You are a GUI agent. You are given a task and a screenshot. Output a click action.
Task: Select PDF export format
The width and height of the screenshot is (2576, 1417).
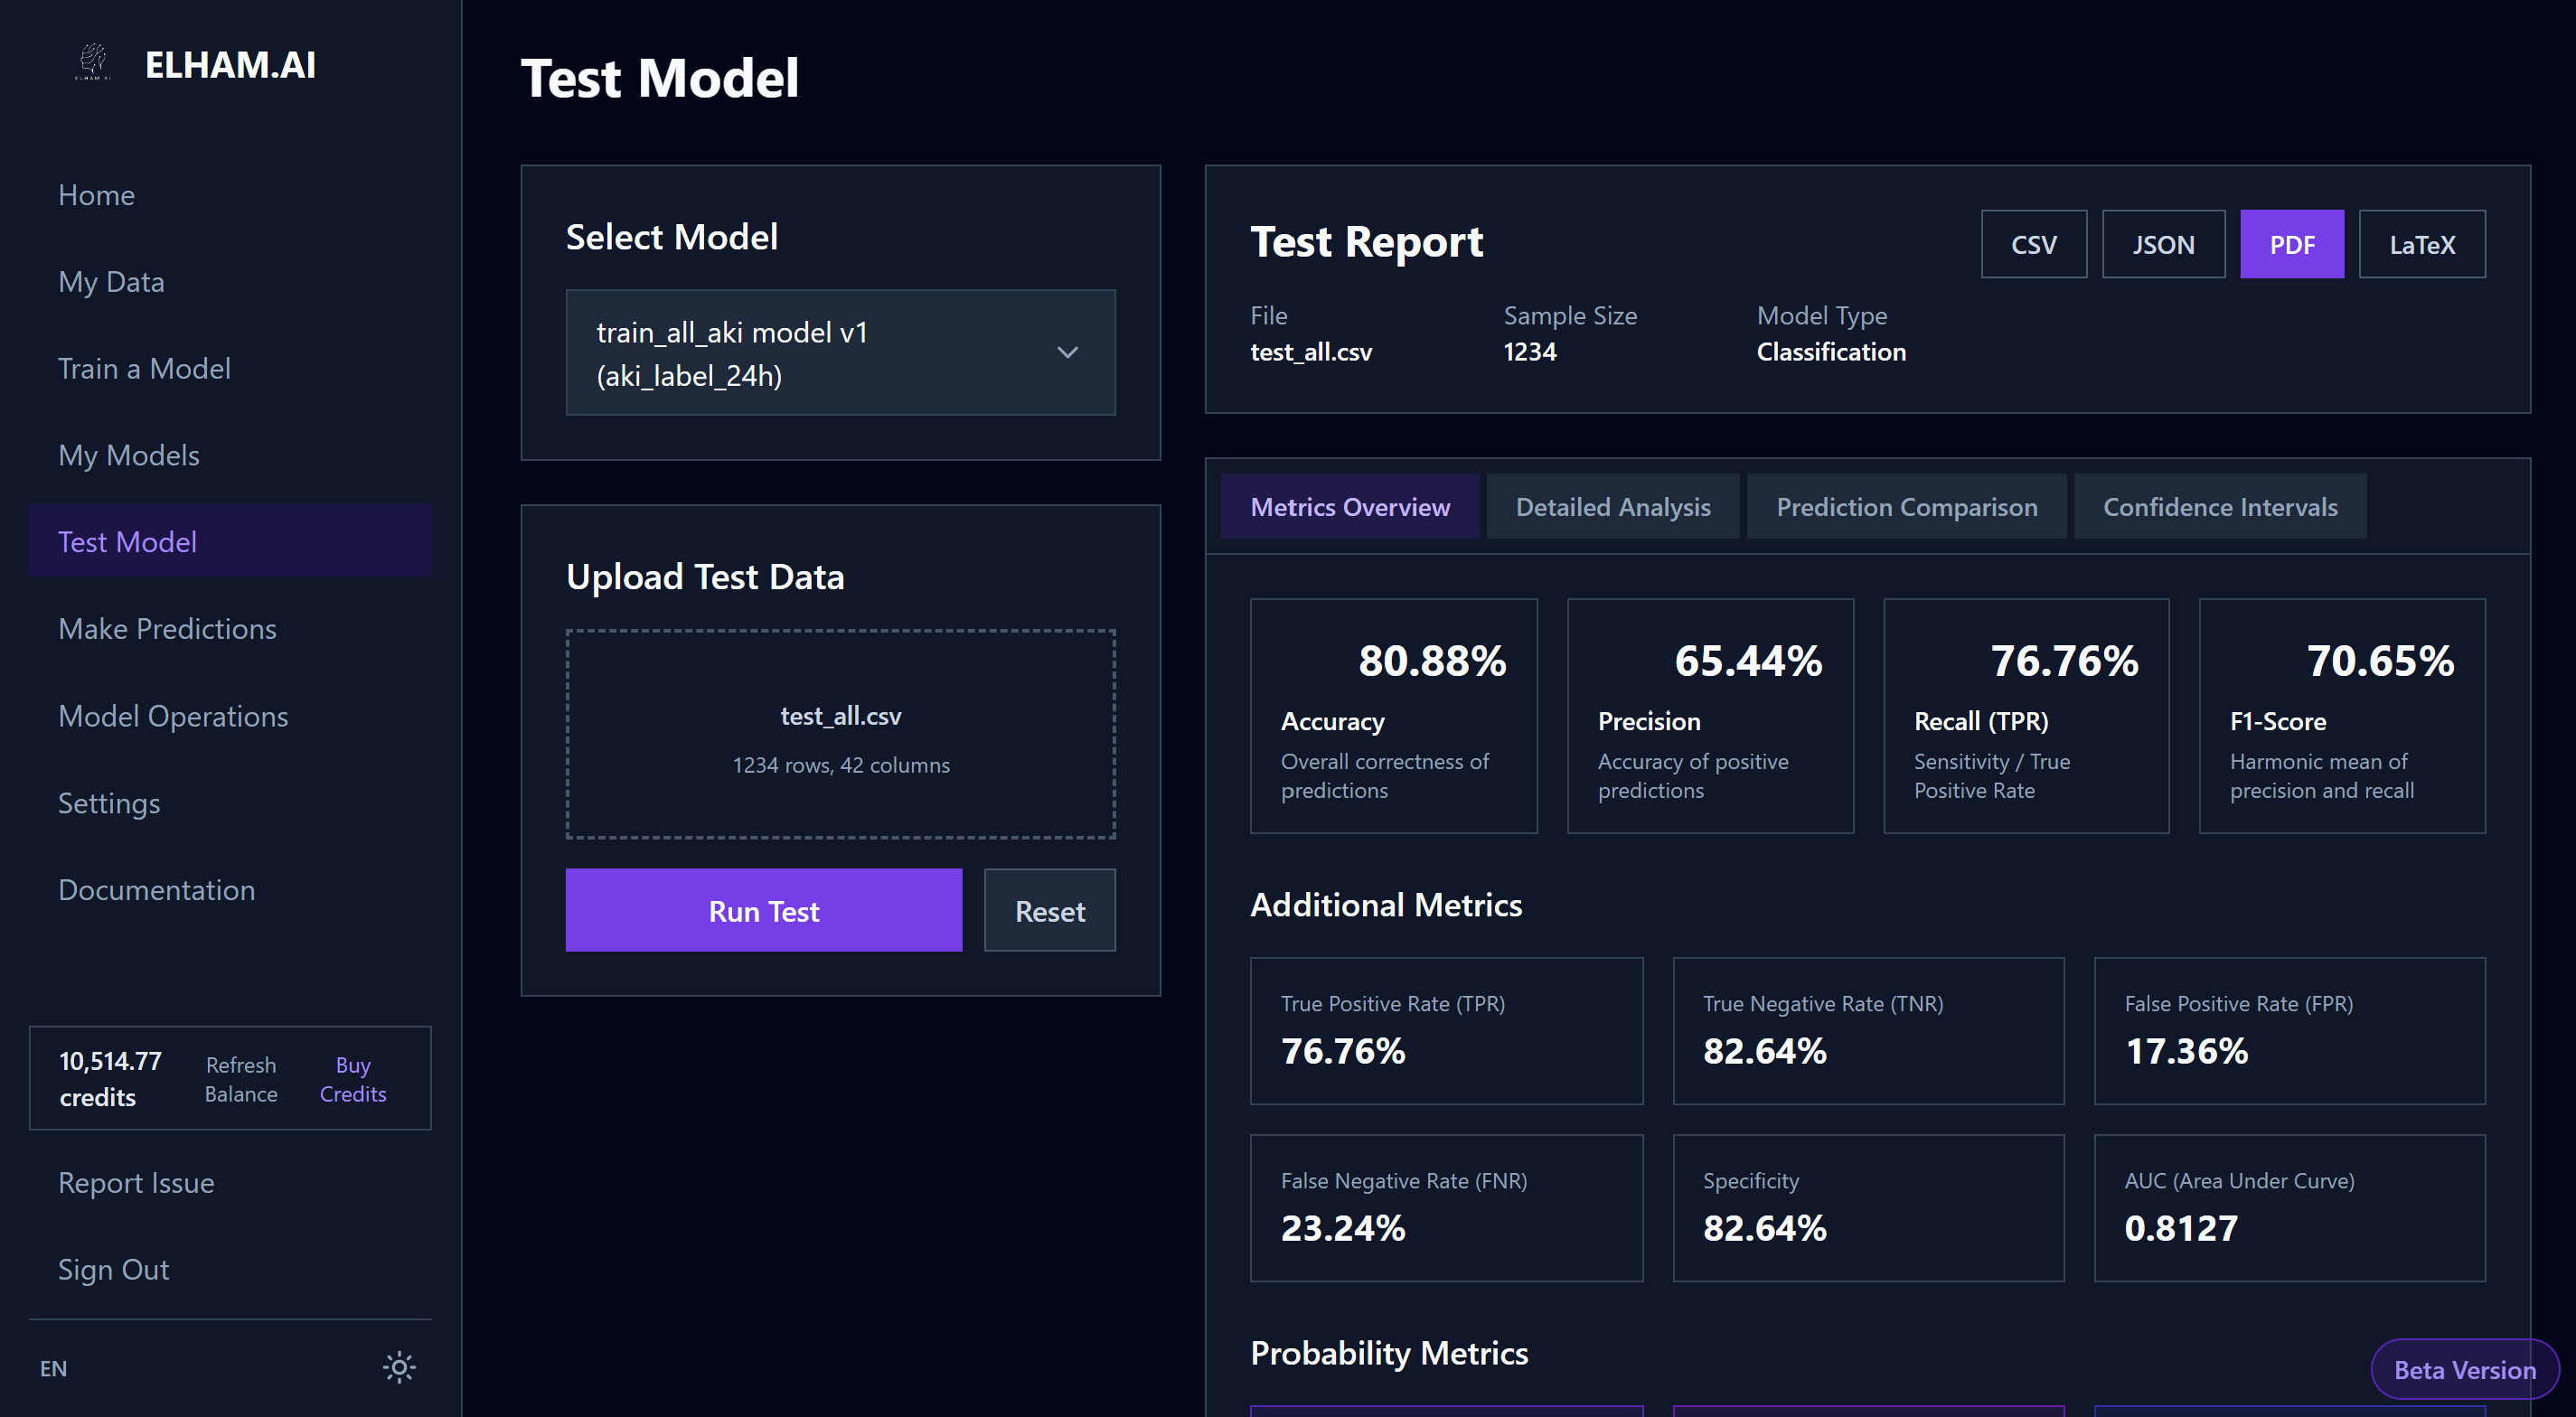[2291, 244]
